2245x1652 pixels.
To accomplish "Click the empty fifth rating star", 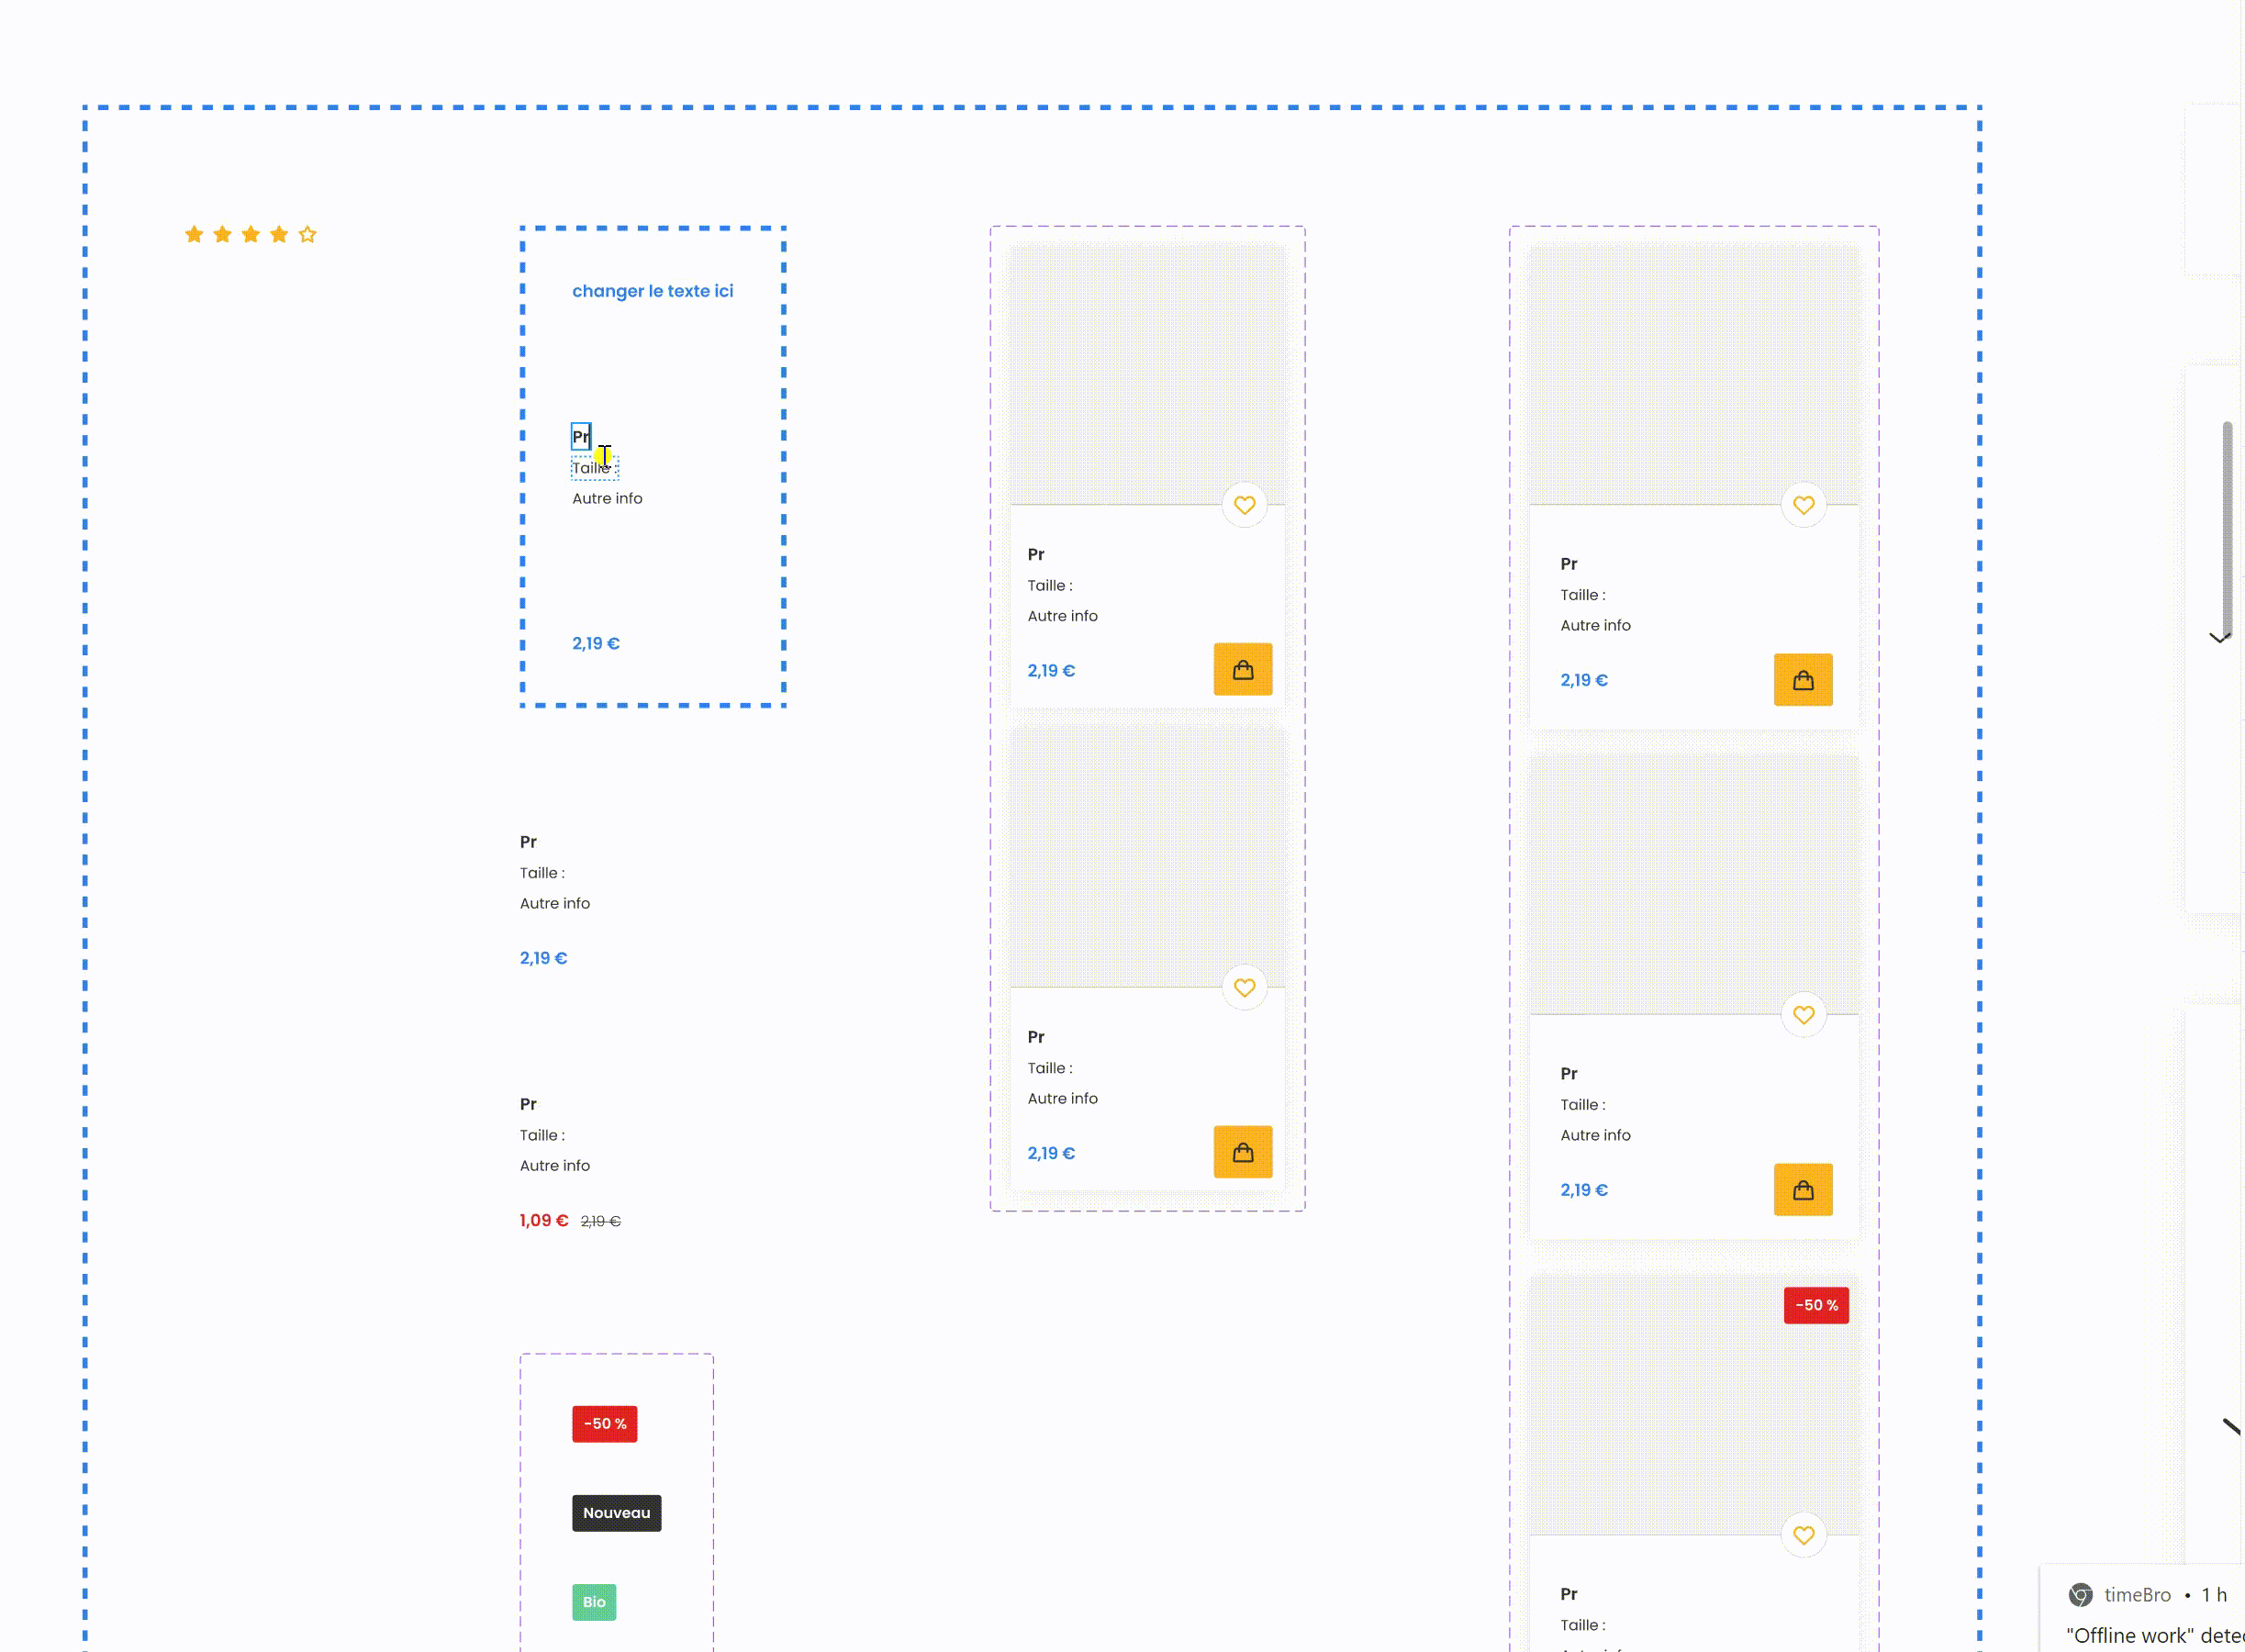I will tap(307, 234).
